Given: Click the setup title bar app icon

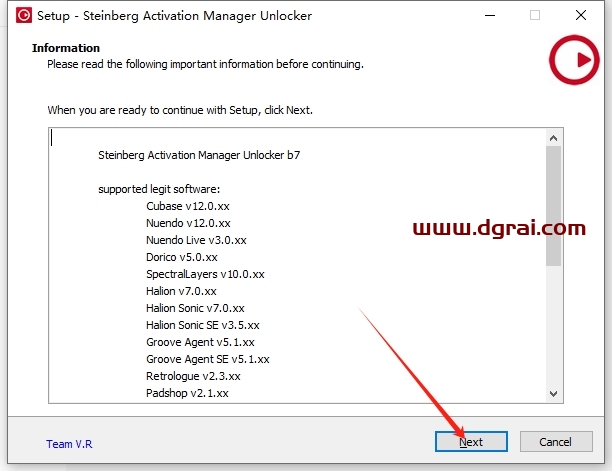Looking at the screenshot, I should (x=24, y=15).
